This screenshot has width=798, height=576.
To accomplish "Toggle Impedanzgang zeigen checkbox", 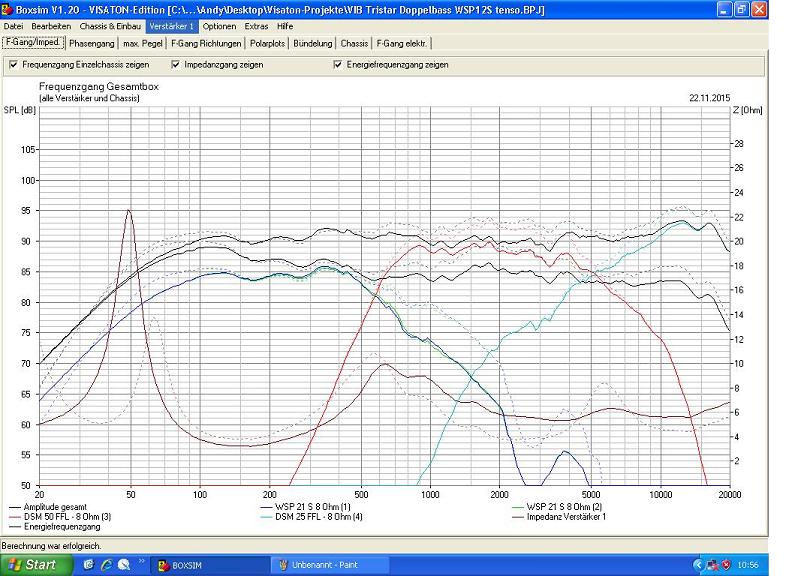I will click(176, 64).
